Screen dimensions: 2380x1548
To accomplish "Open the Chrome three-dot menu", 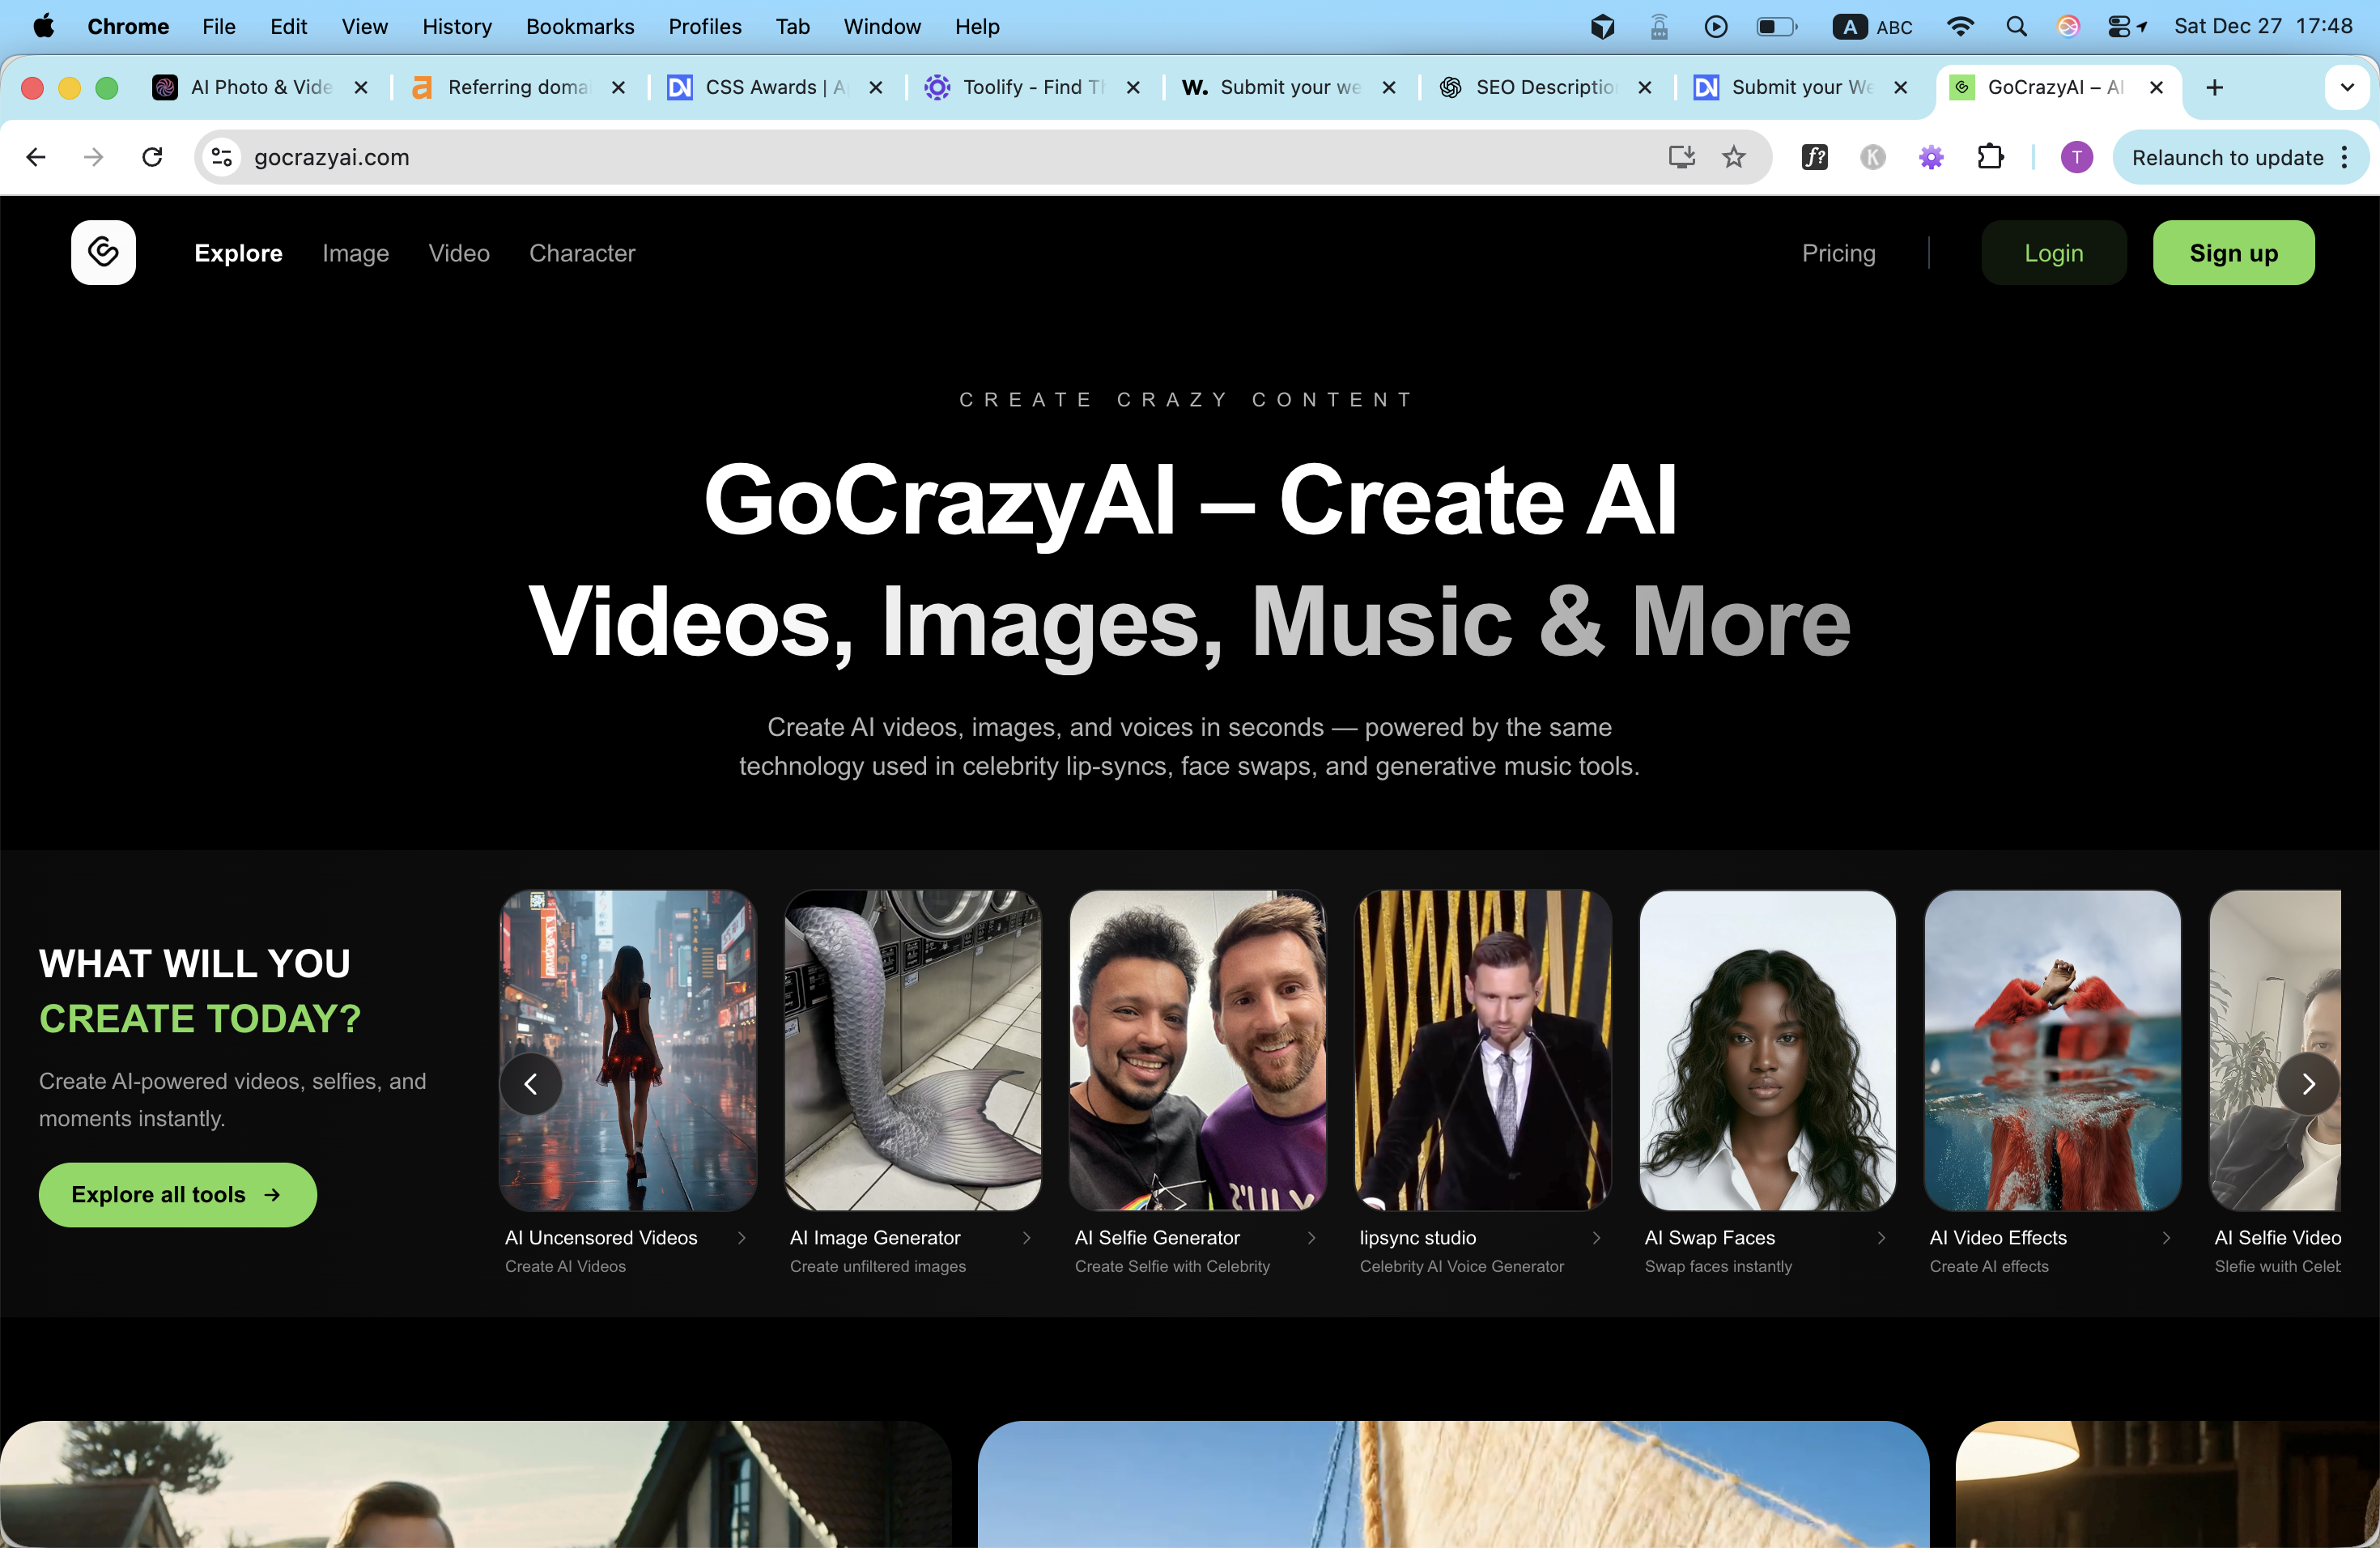I will click(x=2345, y=157).
